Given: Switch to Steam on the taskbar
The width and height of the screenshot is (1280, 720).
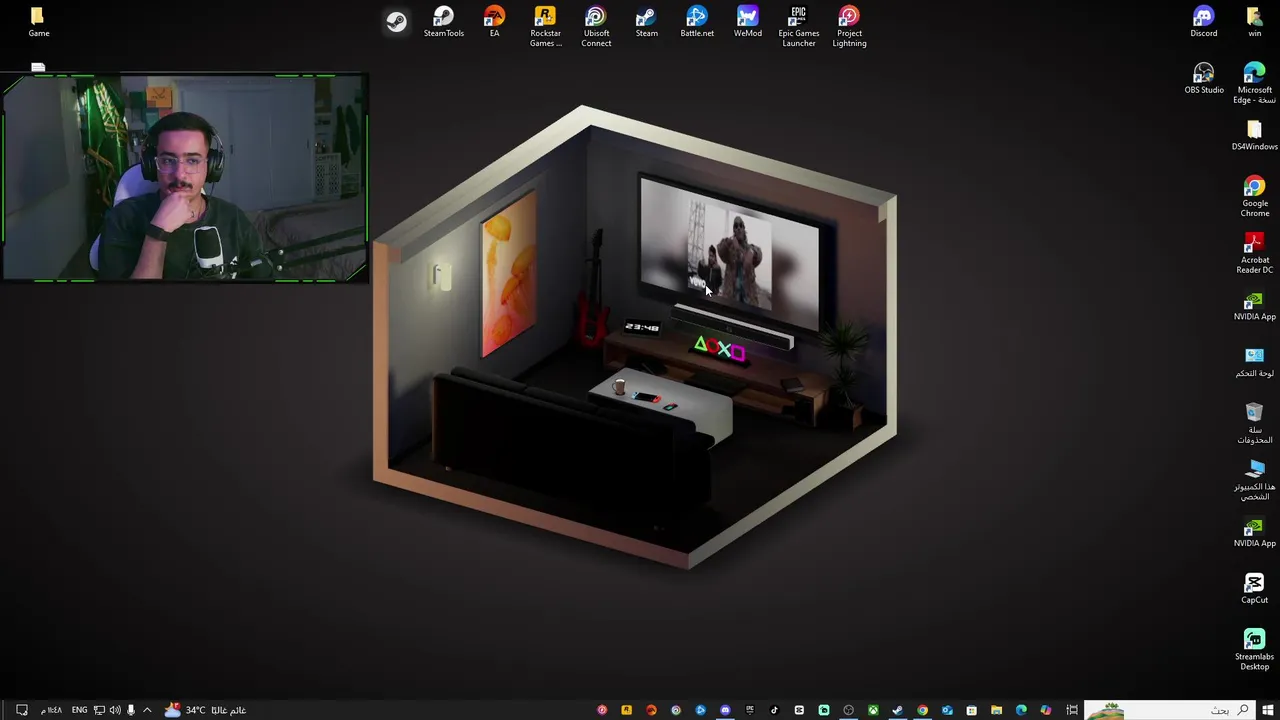Looking at the screenshot, I should 897,710.
